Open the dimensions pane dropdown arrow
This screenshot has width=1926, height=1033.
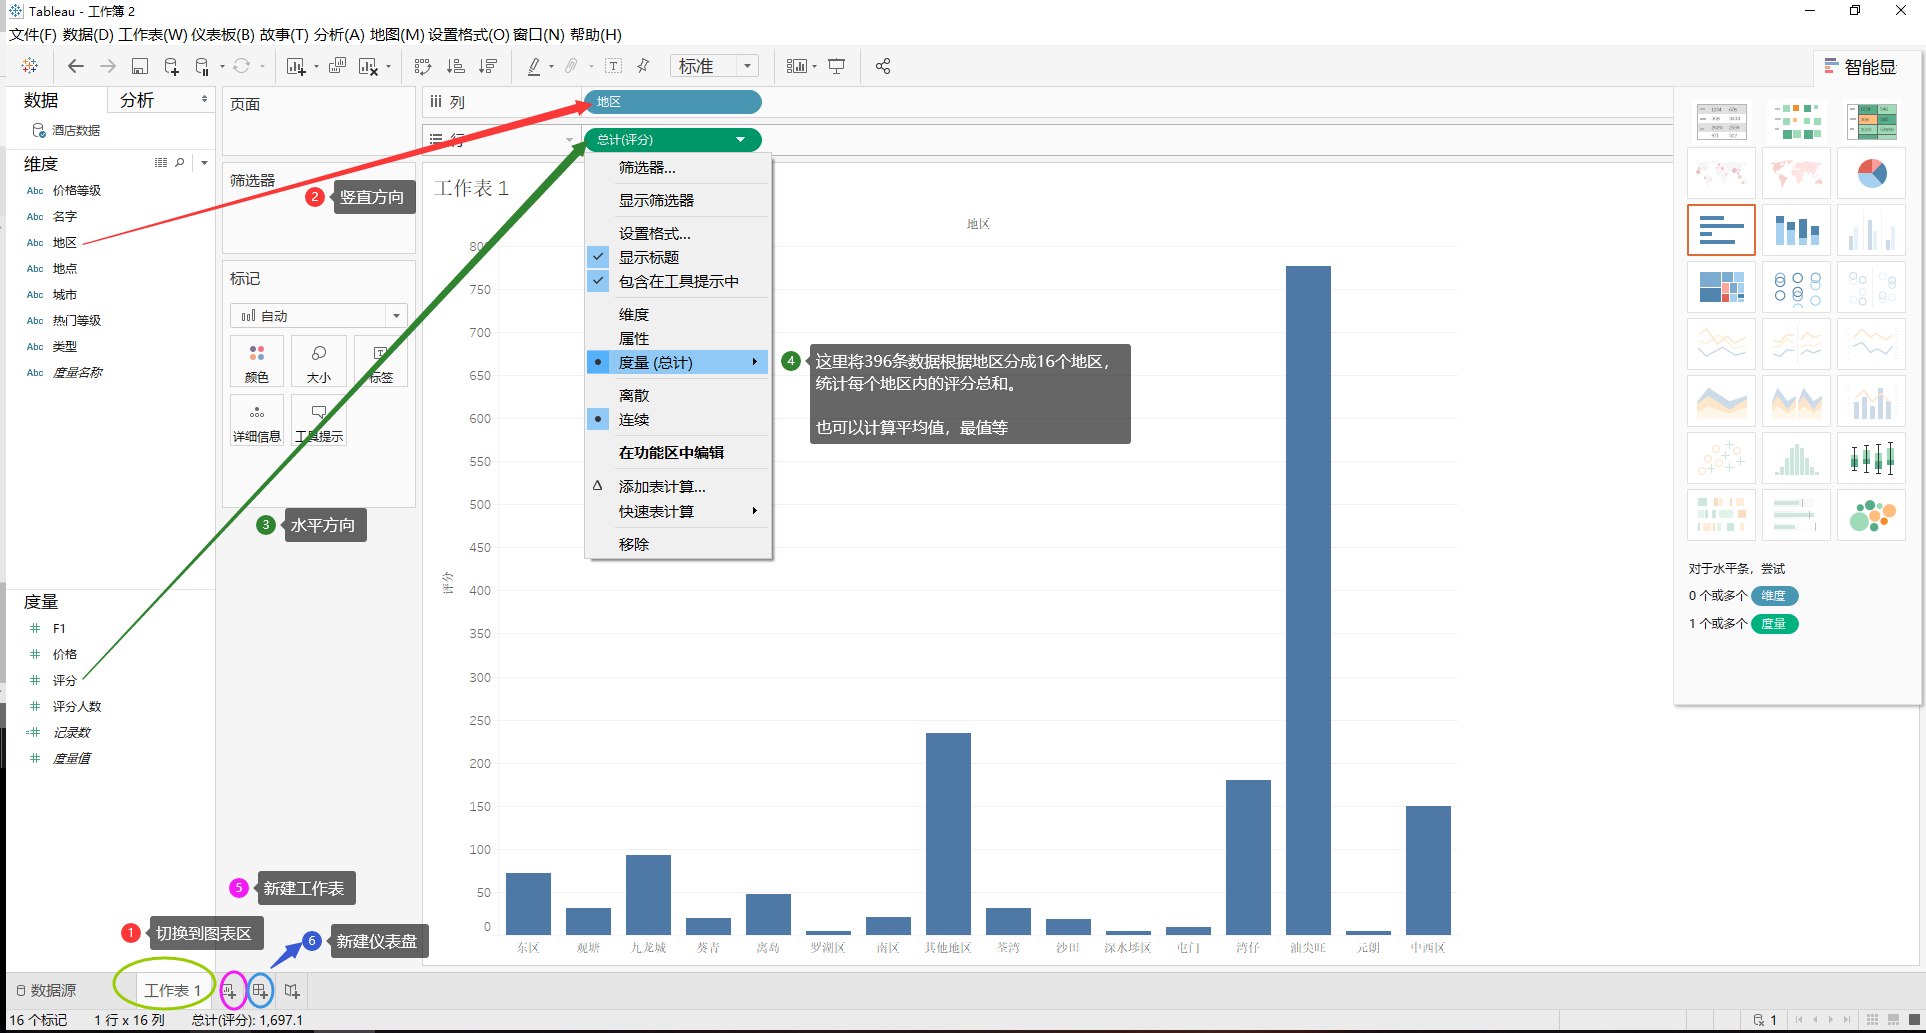click(x=204, y=162)
